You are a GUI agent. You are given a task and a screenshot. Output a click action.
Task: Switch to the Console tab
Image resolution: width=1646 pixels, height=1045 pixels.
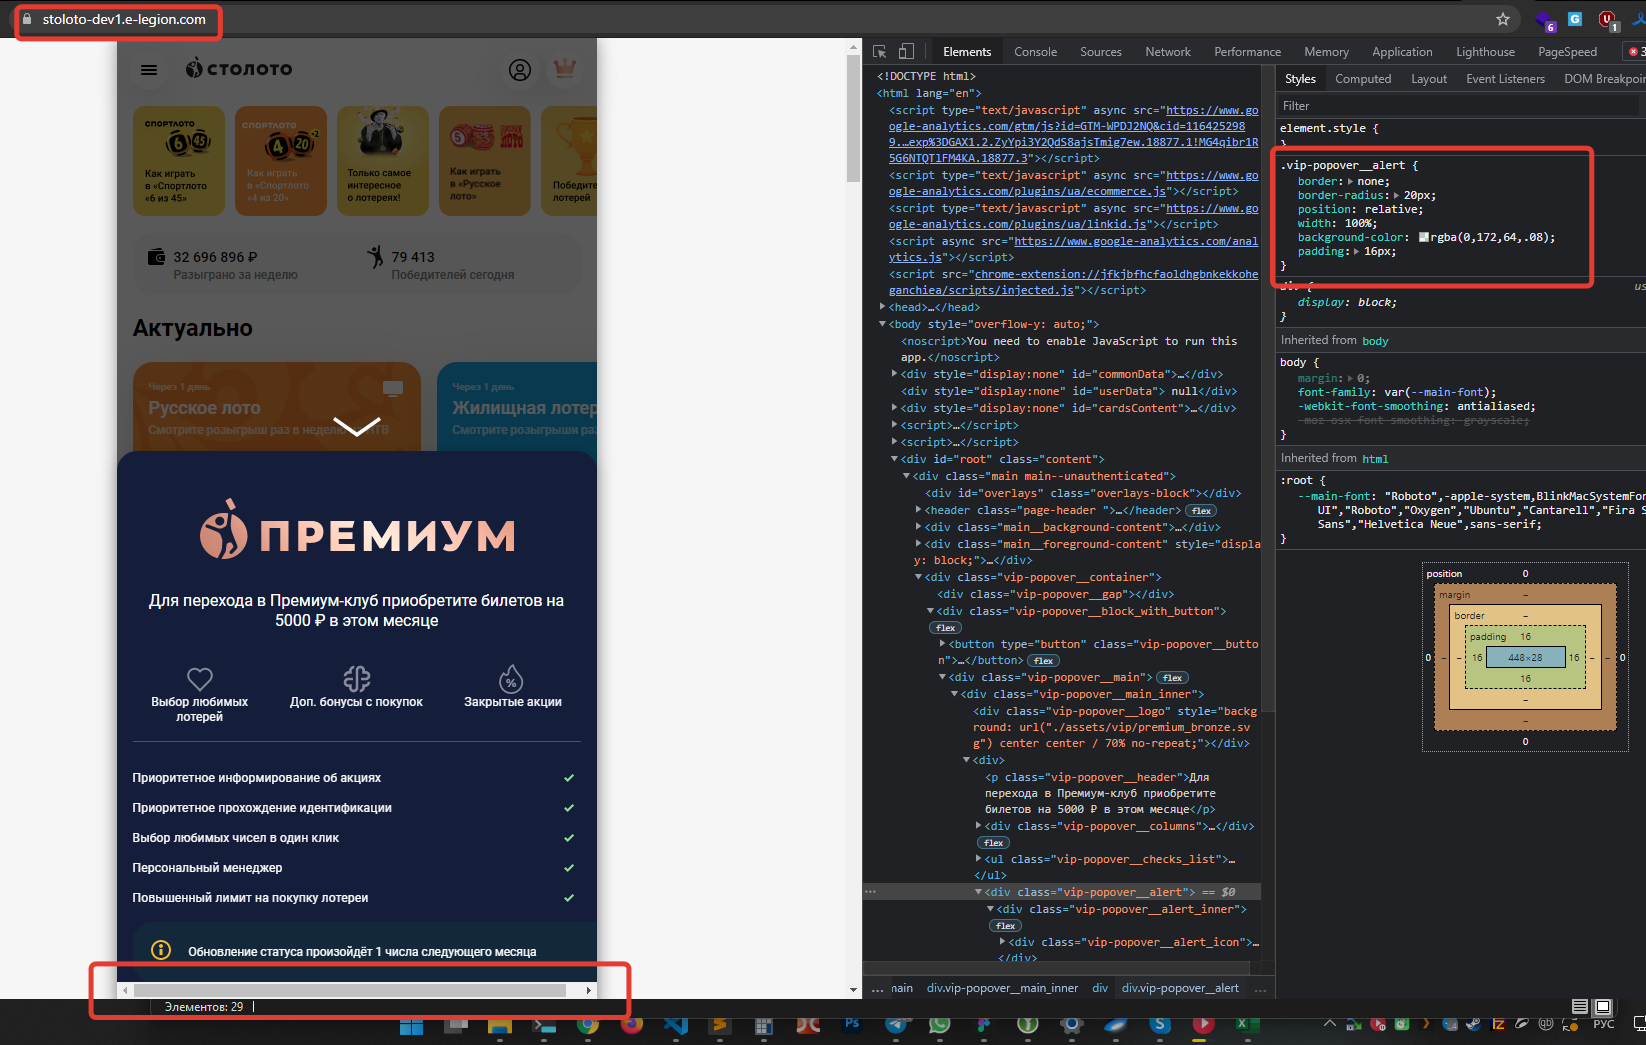click(1035, 52)
